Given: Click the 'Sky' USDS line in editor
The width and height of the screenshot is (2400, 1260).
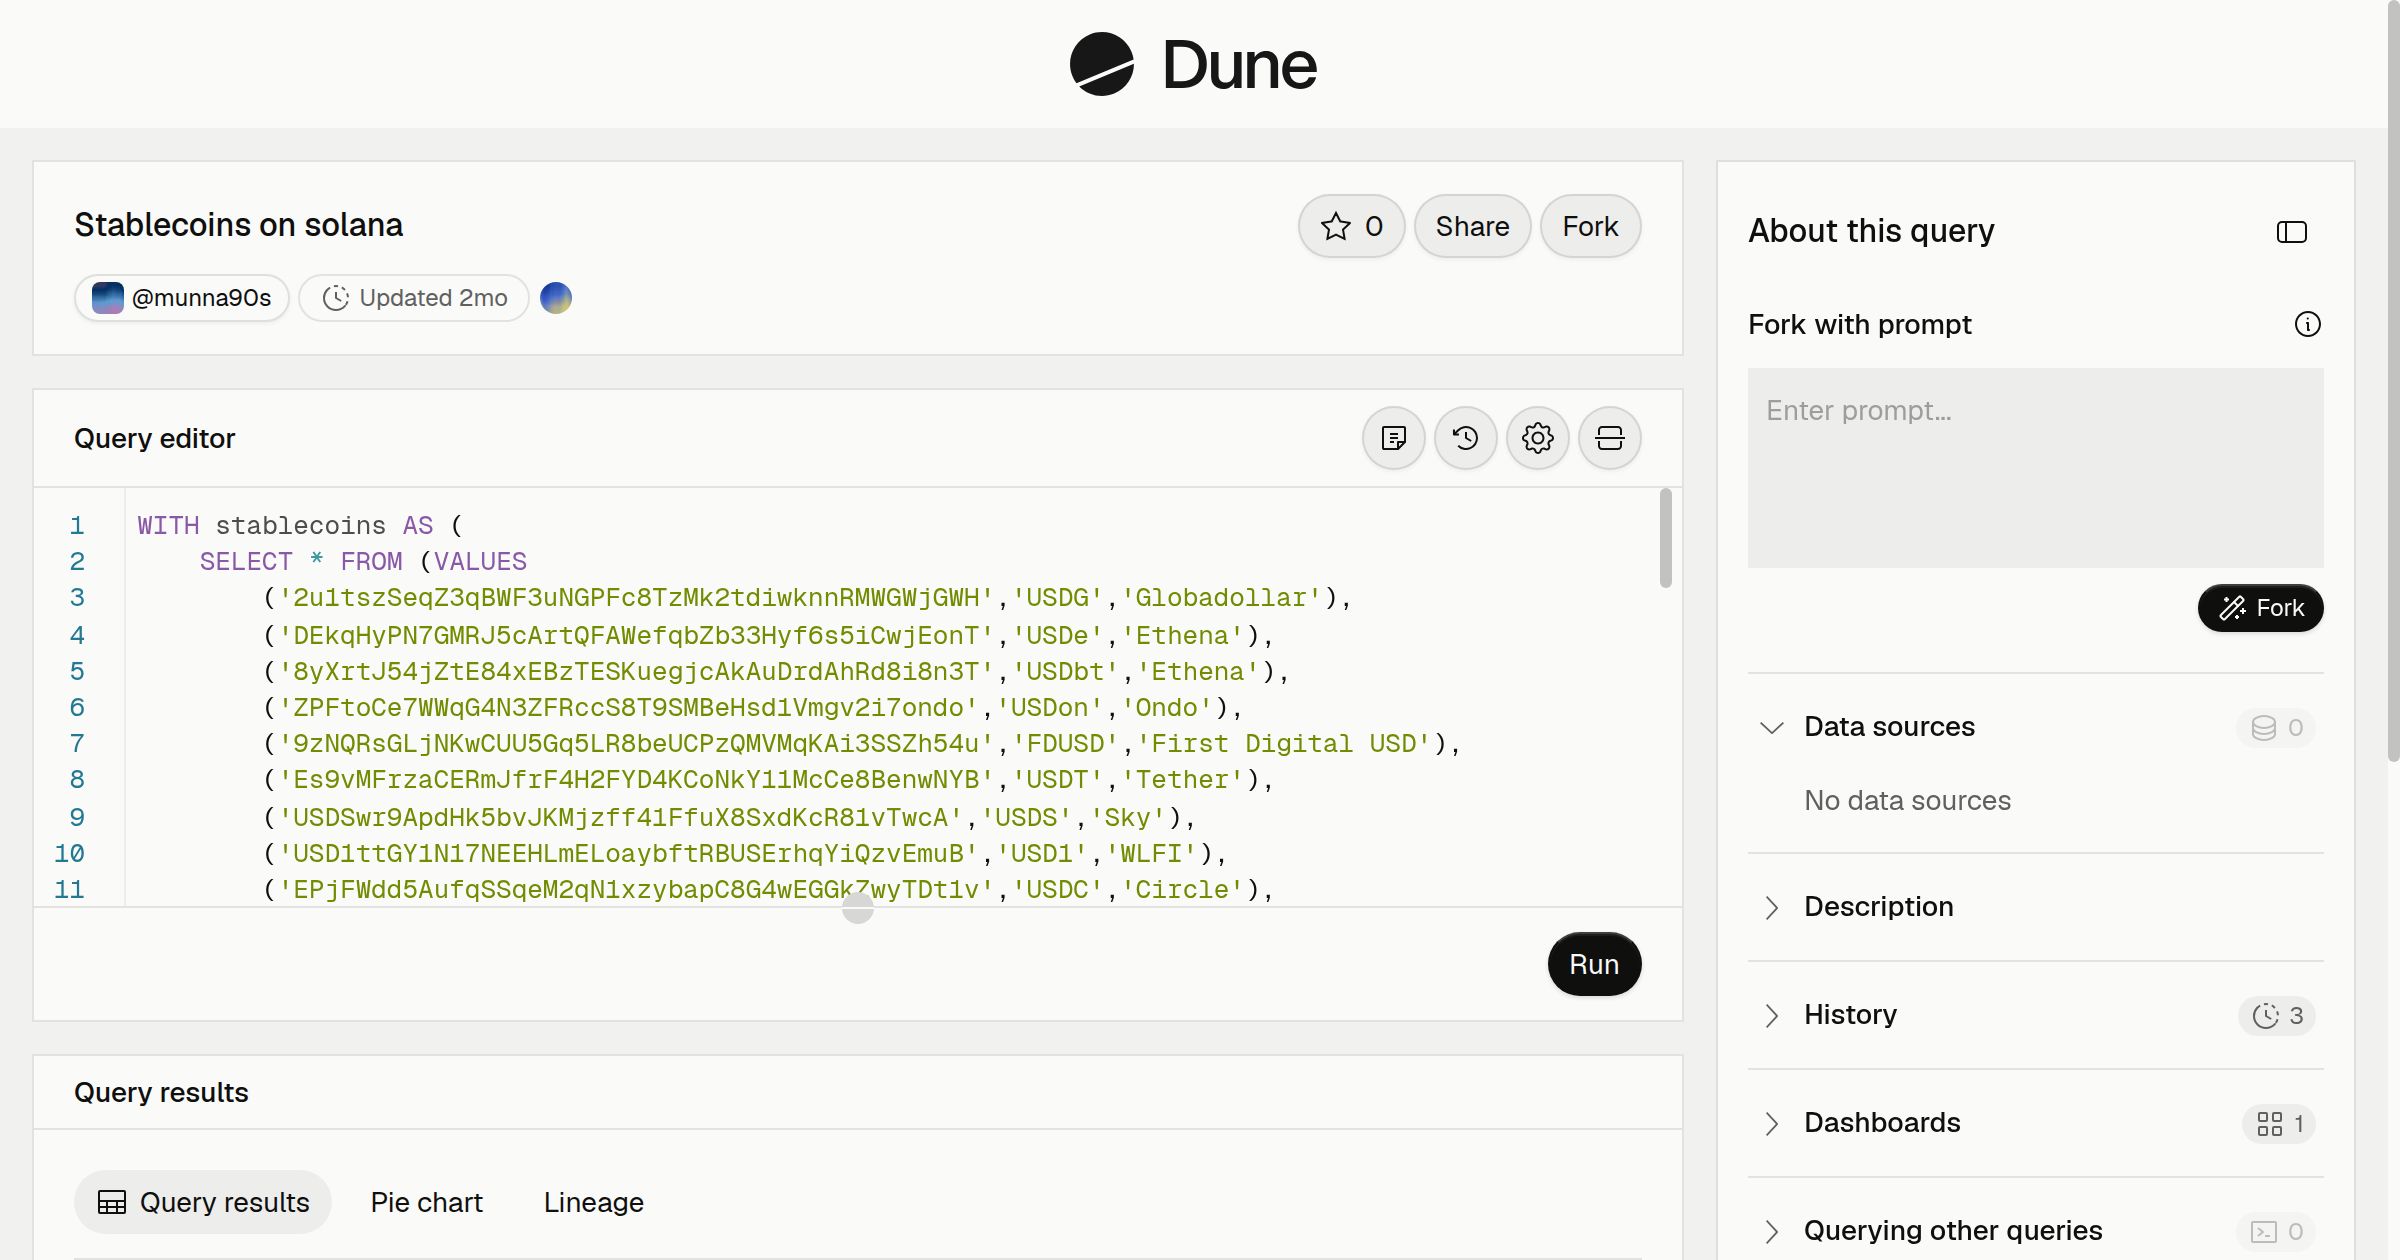Looking at the screenshot, I should click(x=730, y=818).
